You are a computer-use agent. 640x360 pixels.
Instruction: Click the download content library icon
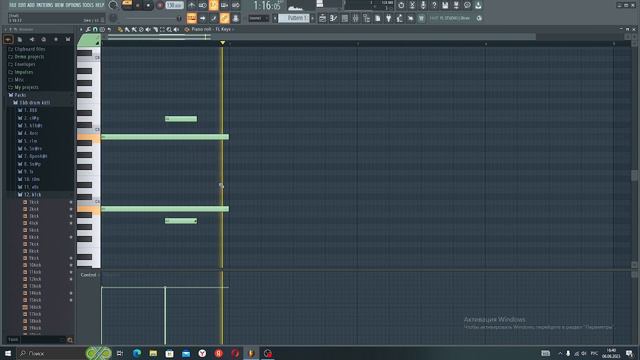click(478, 5)
